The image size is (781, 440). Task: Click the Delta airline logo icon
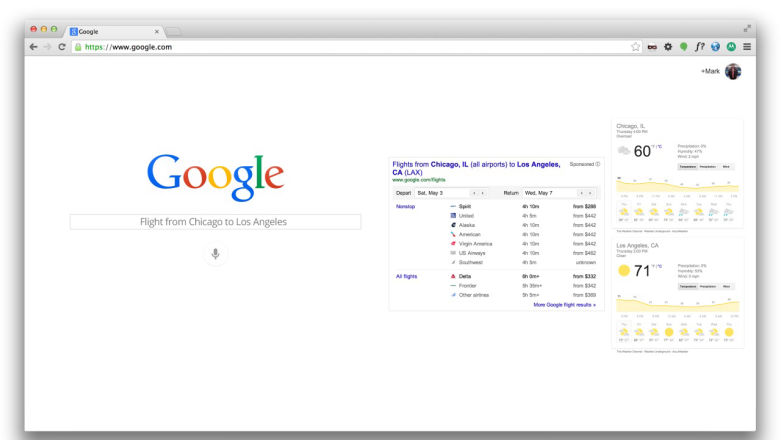pos(453,276)
